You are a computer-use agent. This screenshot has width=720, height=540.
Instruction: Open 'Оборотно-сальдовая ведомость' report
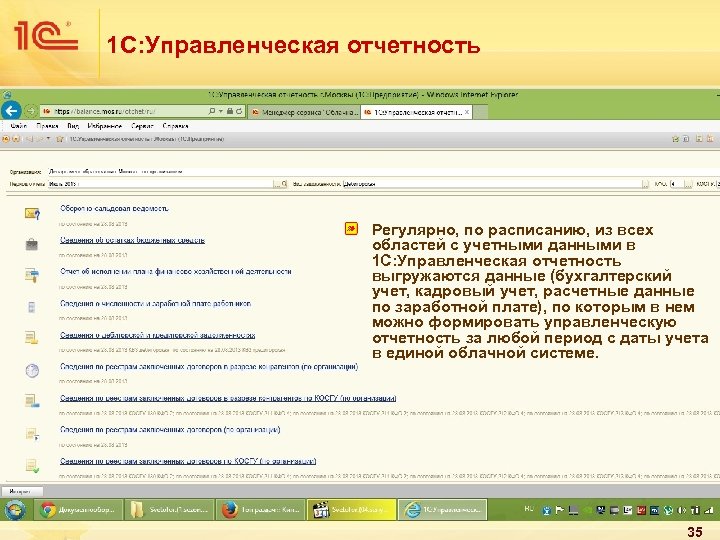coord(114,208)
